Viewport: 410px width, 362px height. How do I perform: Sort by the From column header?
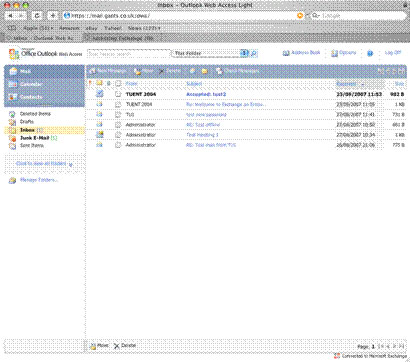pos(131,84)
